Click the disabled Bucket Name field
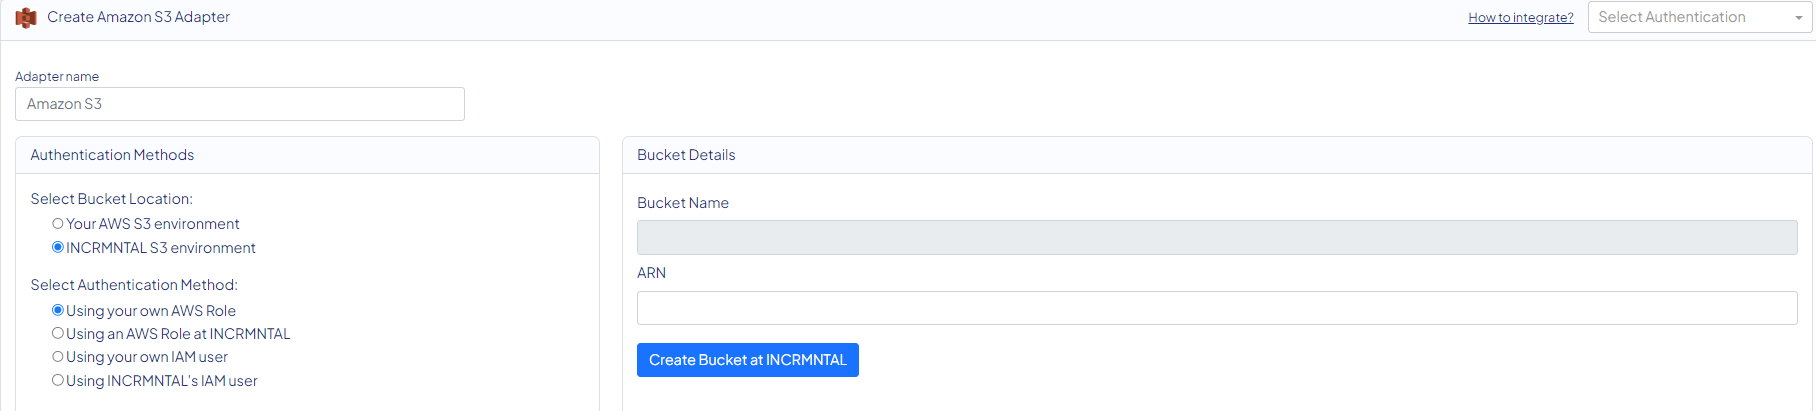This screenshot has width=1816, height=411. (x=1216, y=238)
